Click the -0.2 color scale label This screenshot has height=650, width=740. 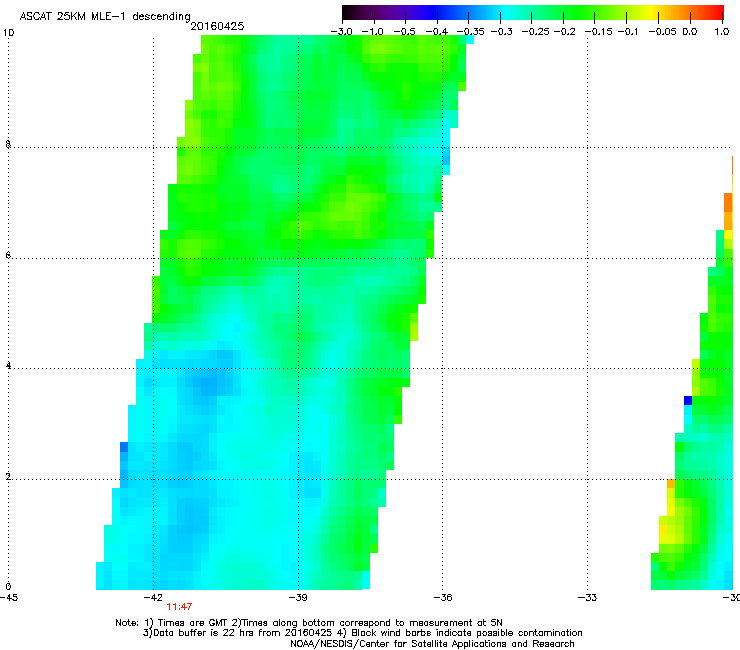coord(565,32)
